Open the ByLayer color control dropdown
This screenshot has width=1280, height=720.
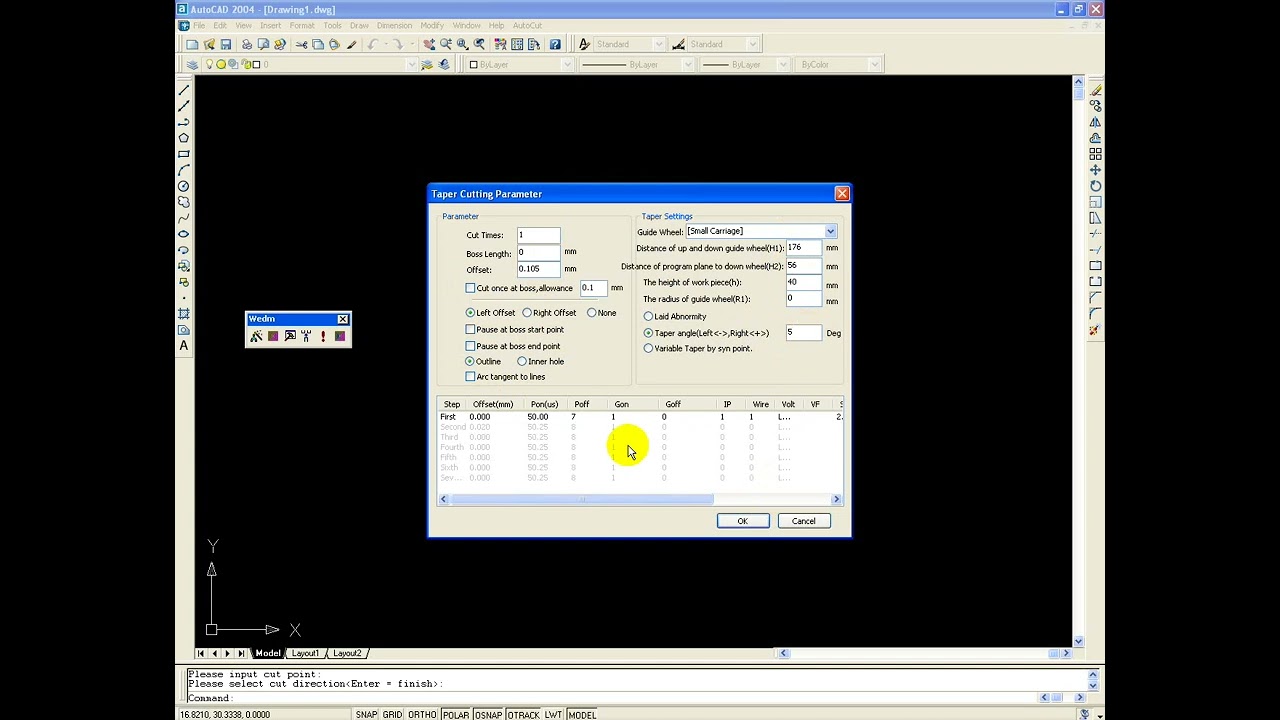coord(567,65)
